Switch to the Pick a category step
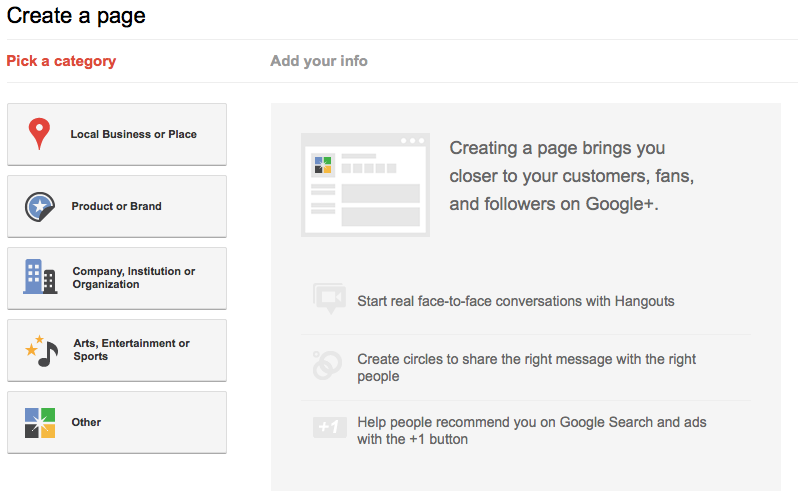Viewport: 798px width, 503px height. click(x=61, y=61)
